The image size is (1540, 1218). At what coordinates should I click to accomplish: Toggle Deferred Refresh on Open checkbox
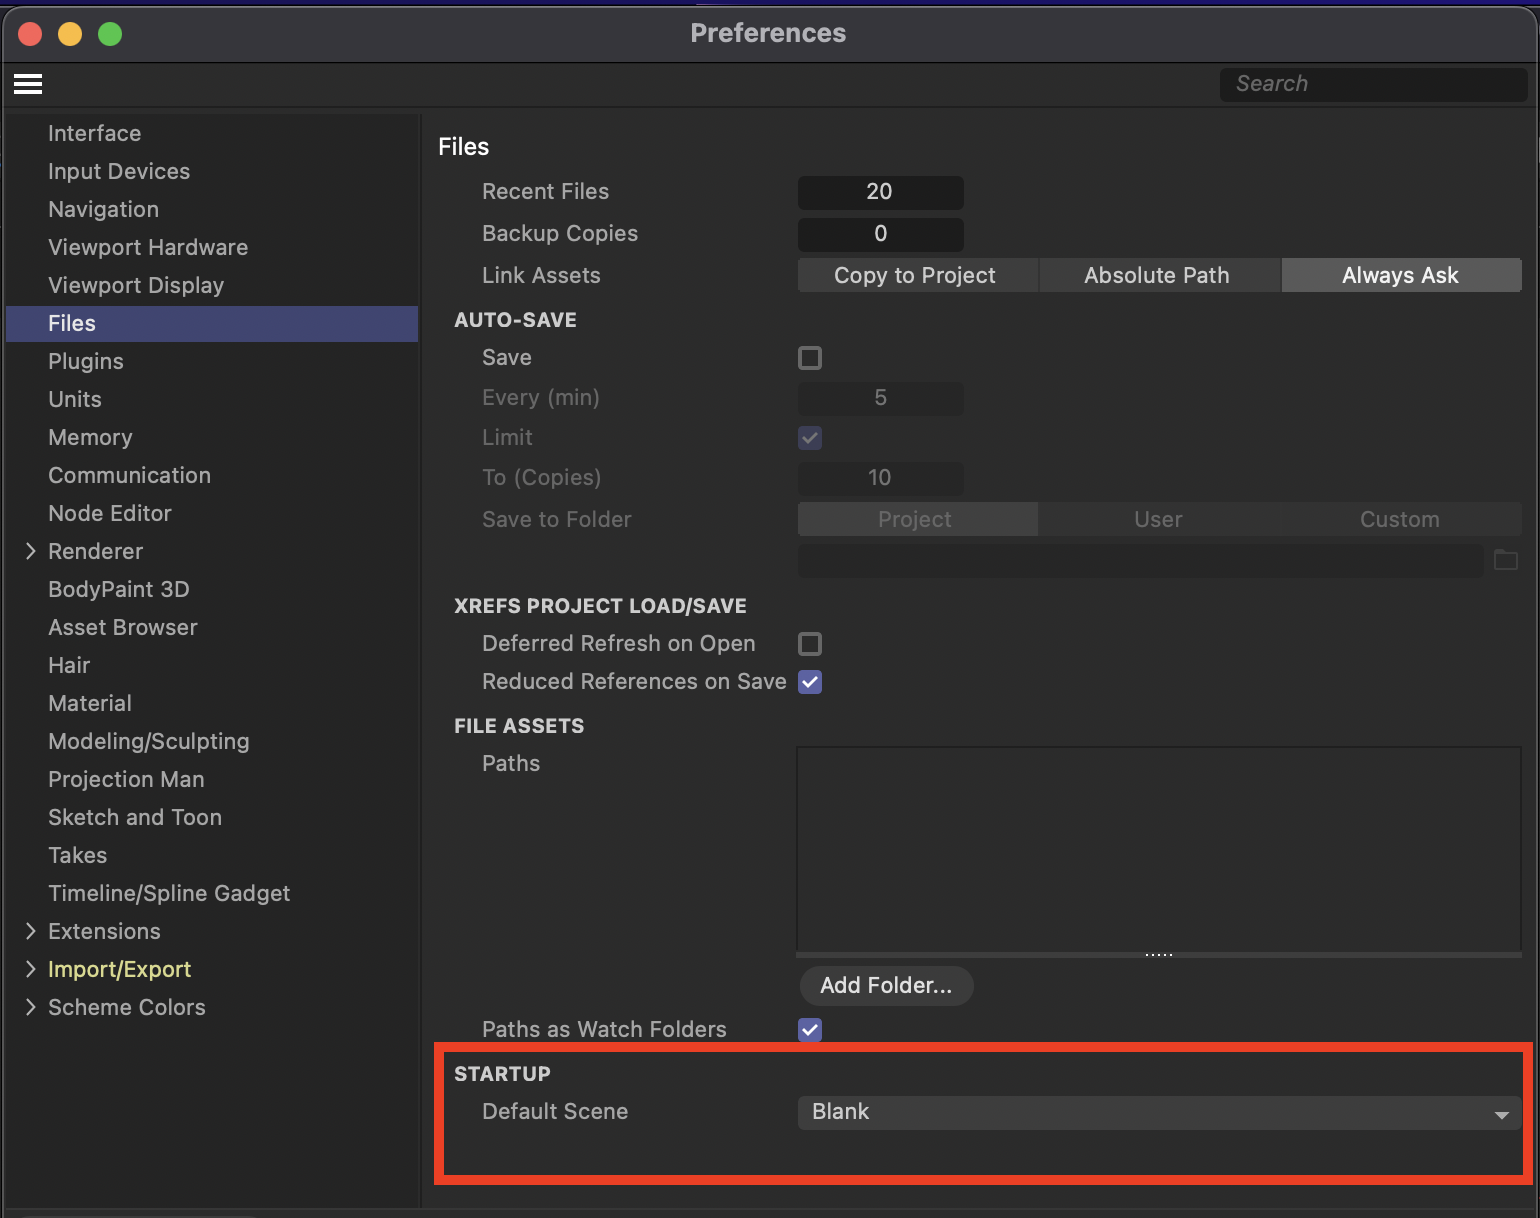[810, 644]
